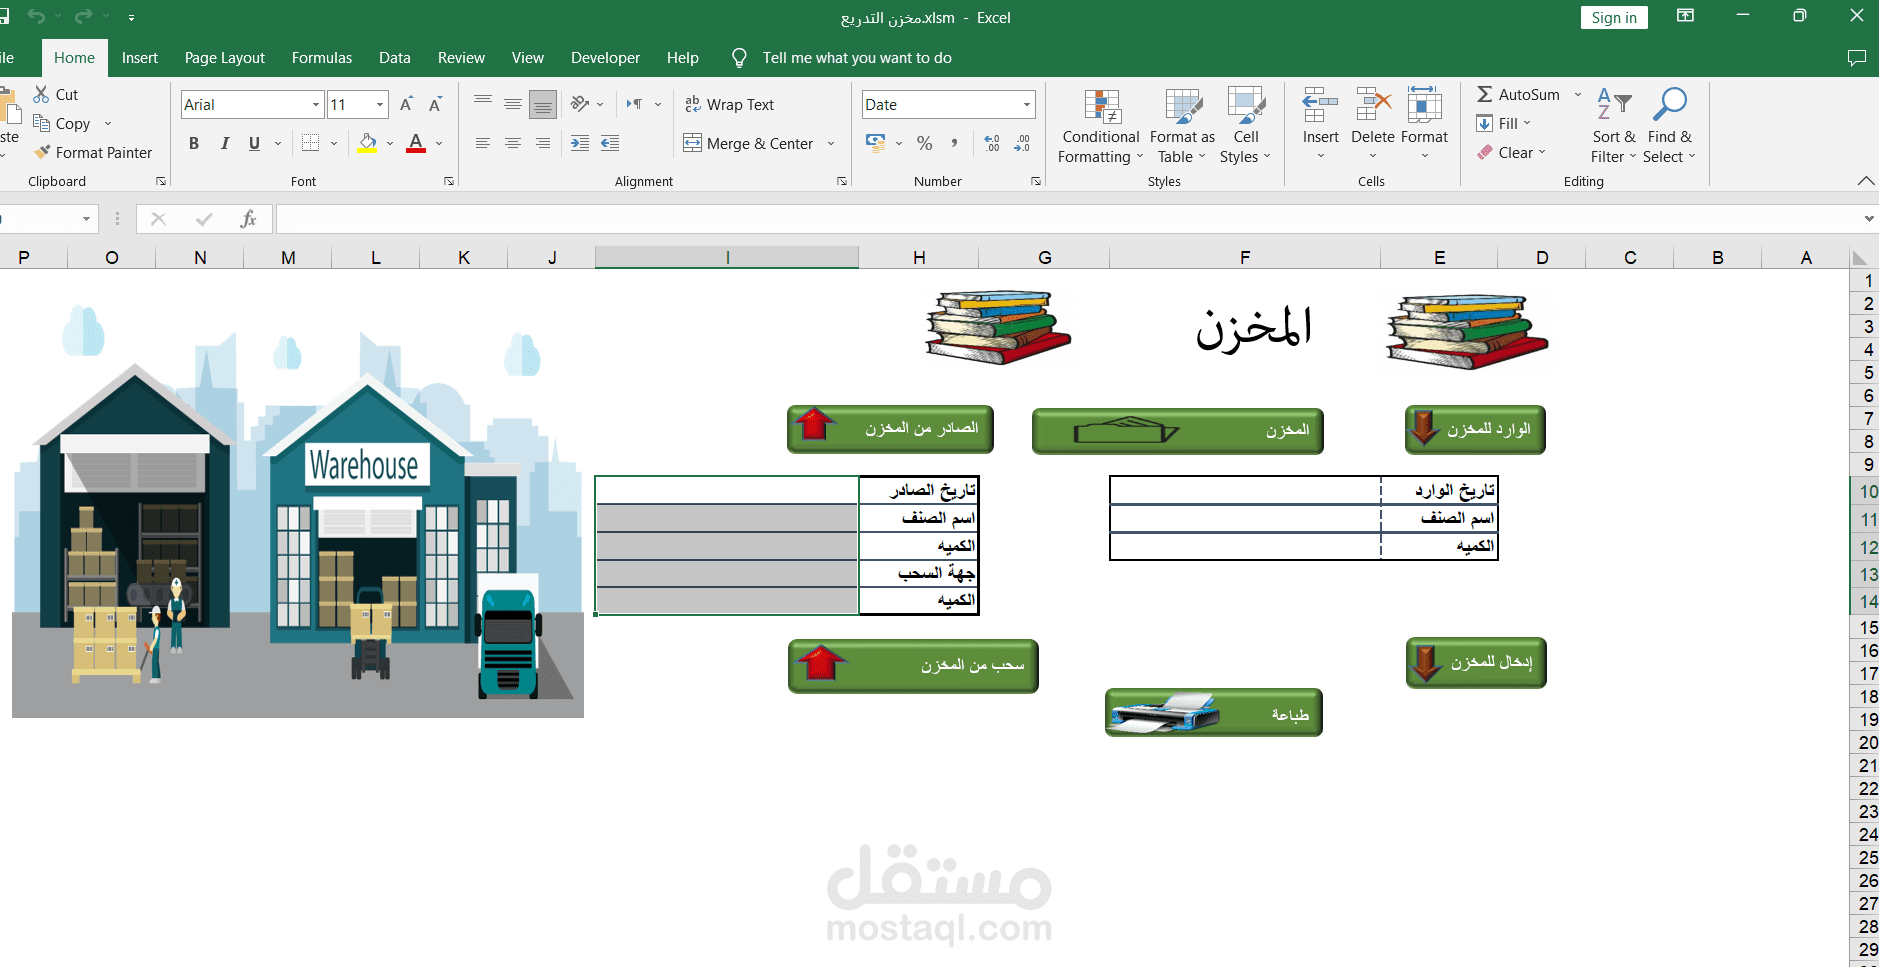This screenshot has width=1879, height=967.
Task: Click the warehouse illustration image
Action: coord(298,510)
